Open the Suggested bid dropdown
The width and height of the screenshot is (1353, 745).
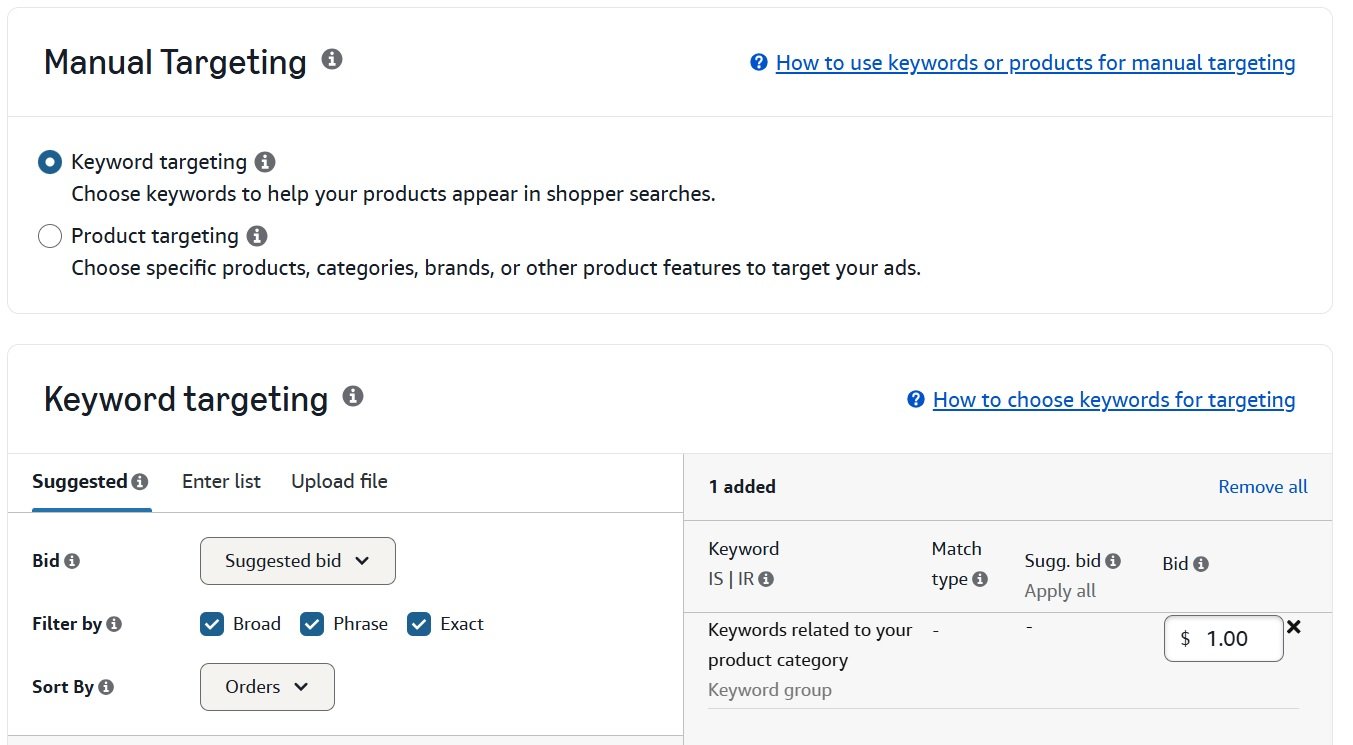click(297, 561)
